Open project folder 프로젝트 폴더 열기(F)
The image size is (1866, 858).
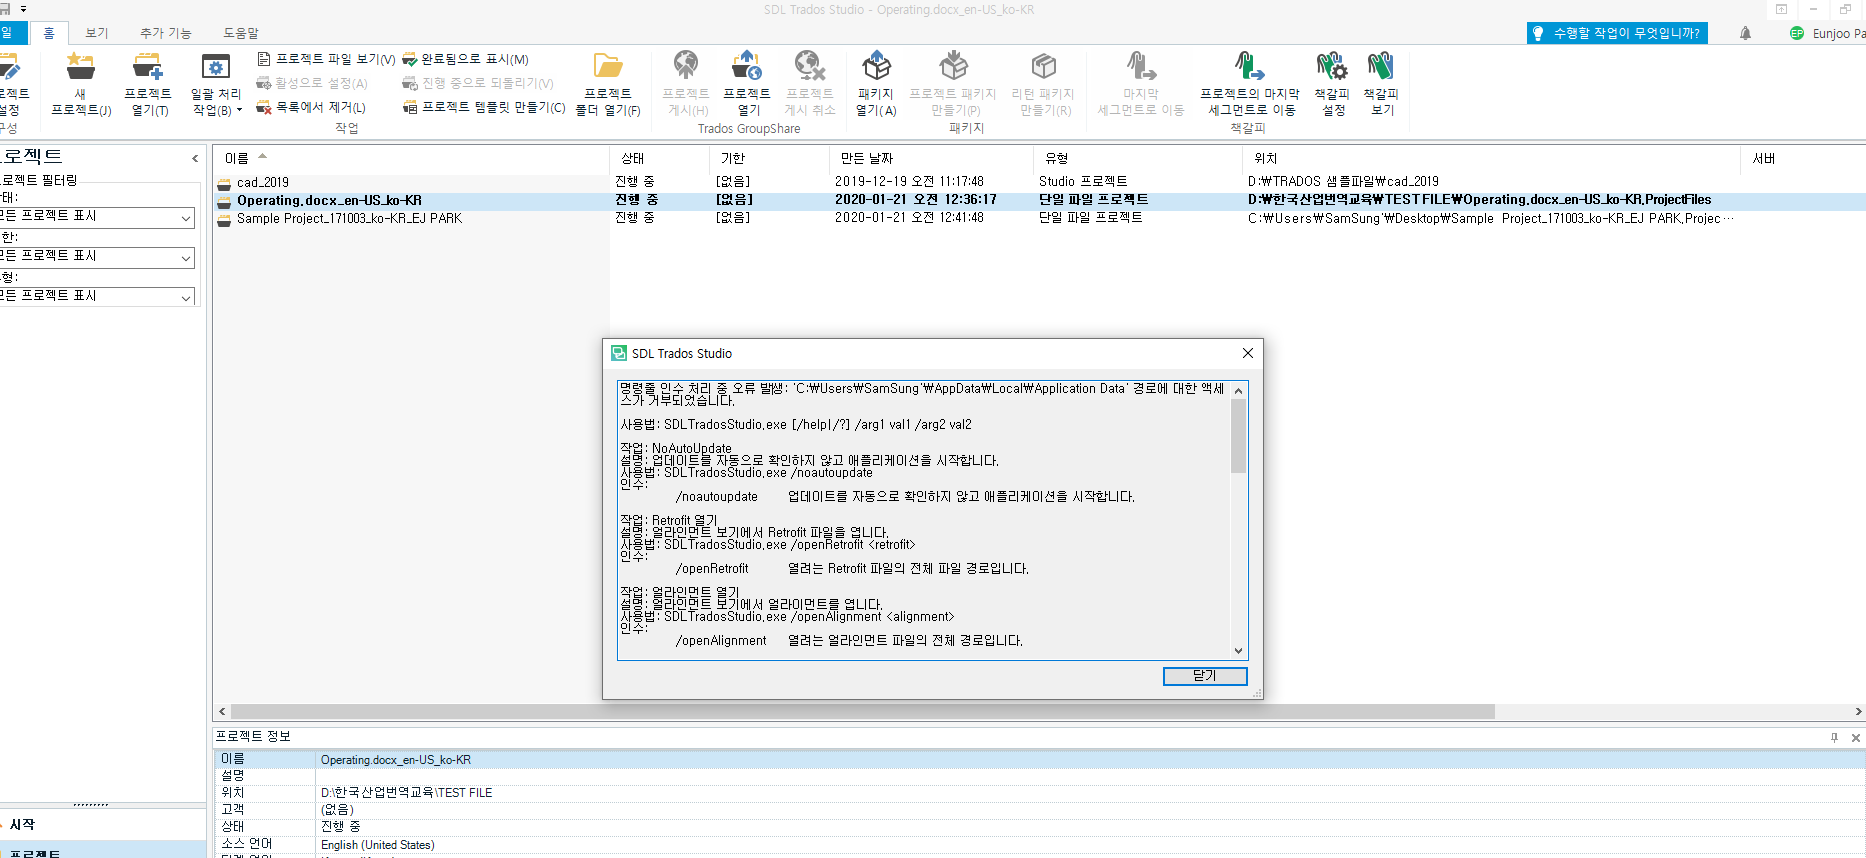point(608,84)
